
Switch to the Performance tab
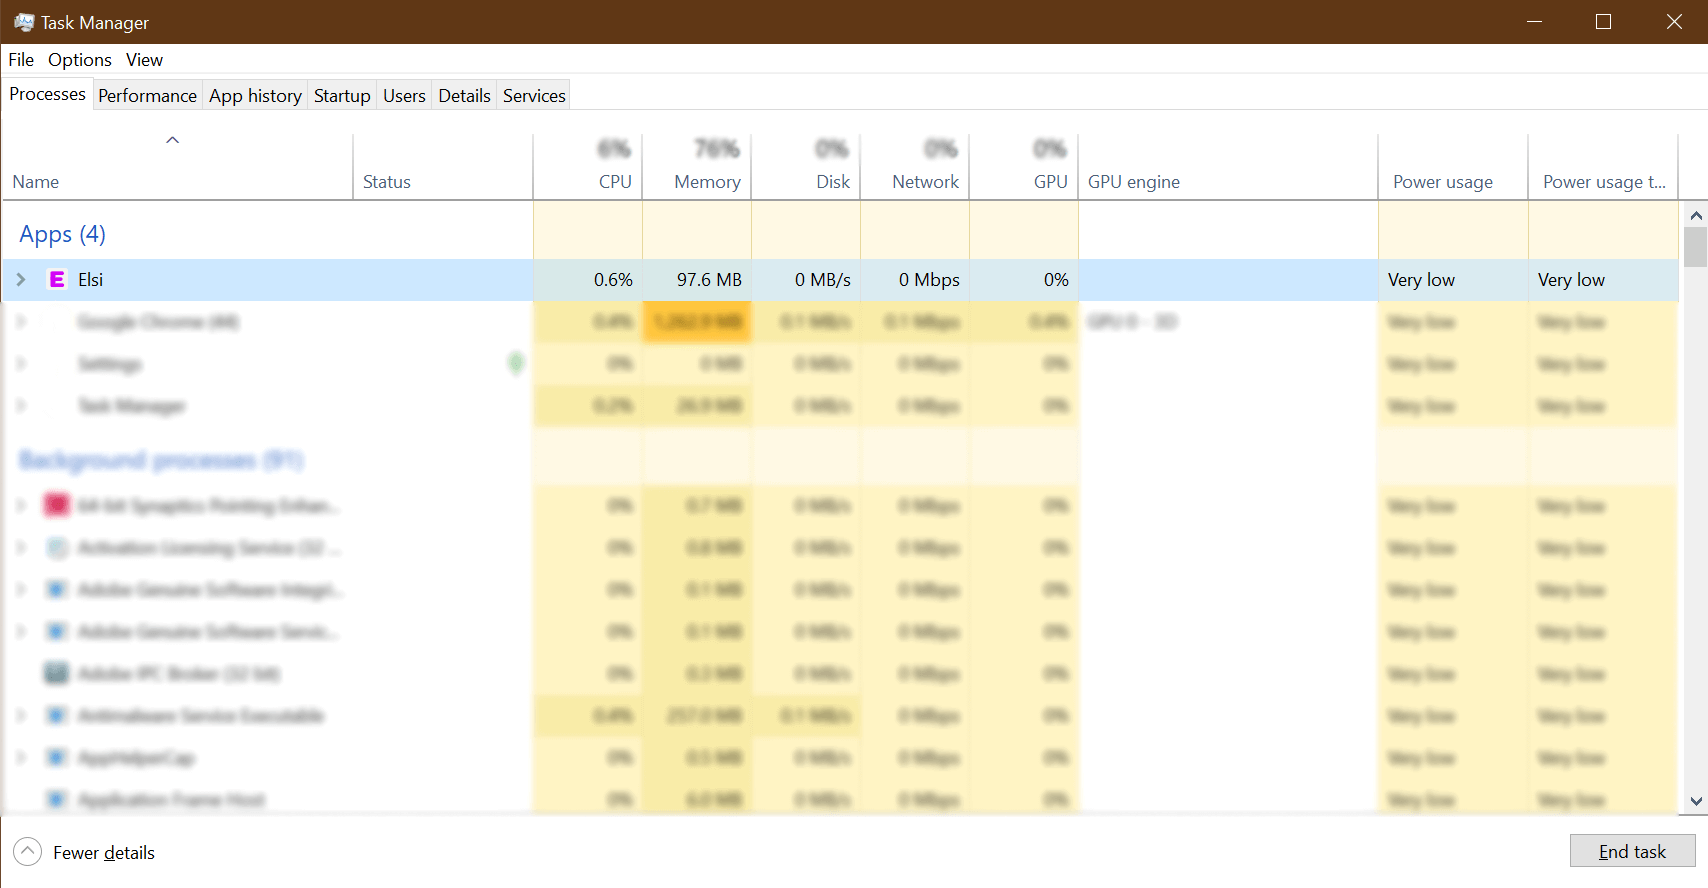pos(147,96)
